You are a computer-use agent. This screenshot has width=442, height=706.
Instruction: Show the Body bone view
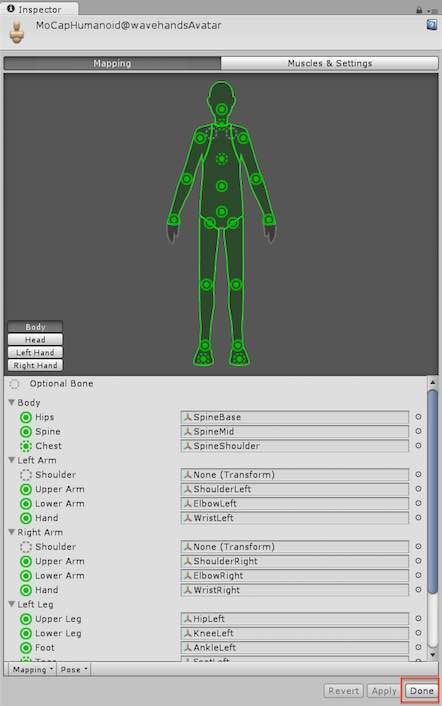pyautogui.click(x=35, y=326)
